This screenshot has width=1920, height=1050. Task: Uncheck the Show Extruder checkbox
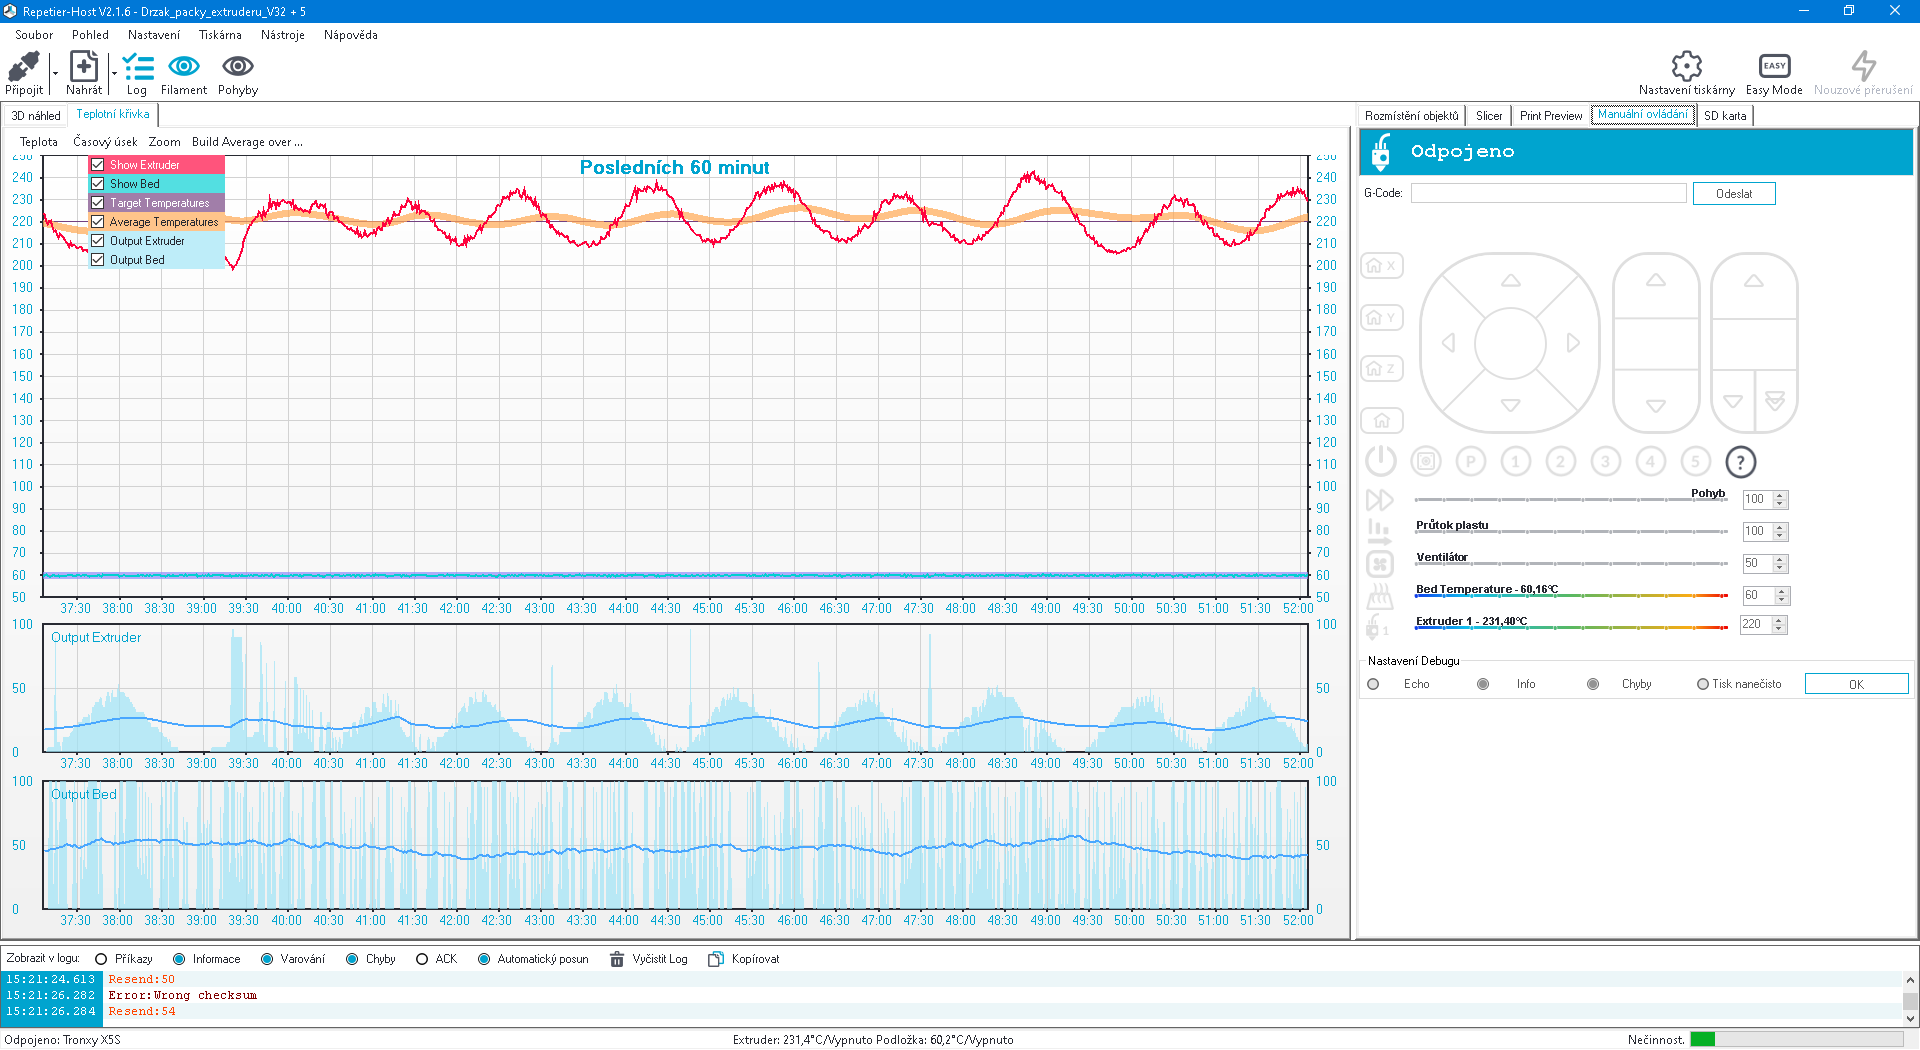point(98,165)
